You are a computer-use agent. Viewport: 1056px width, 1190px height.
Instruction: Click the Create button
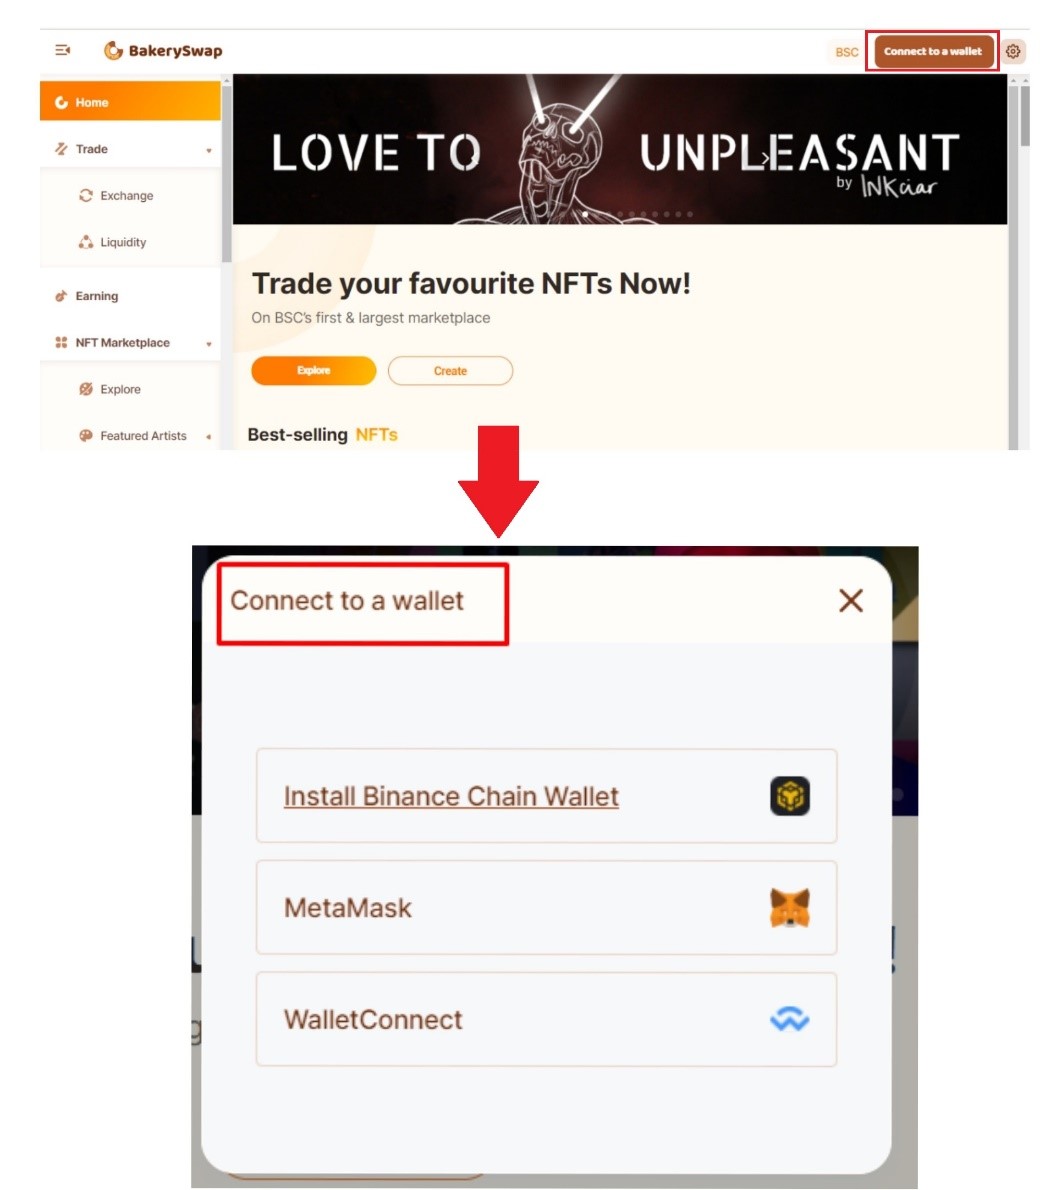(450, 371)
